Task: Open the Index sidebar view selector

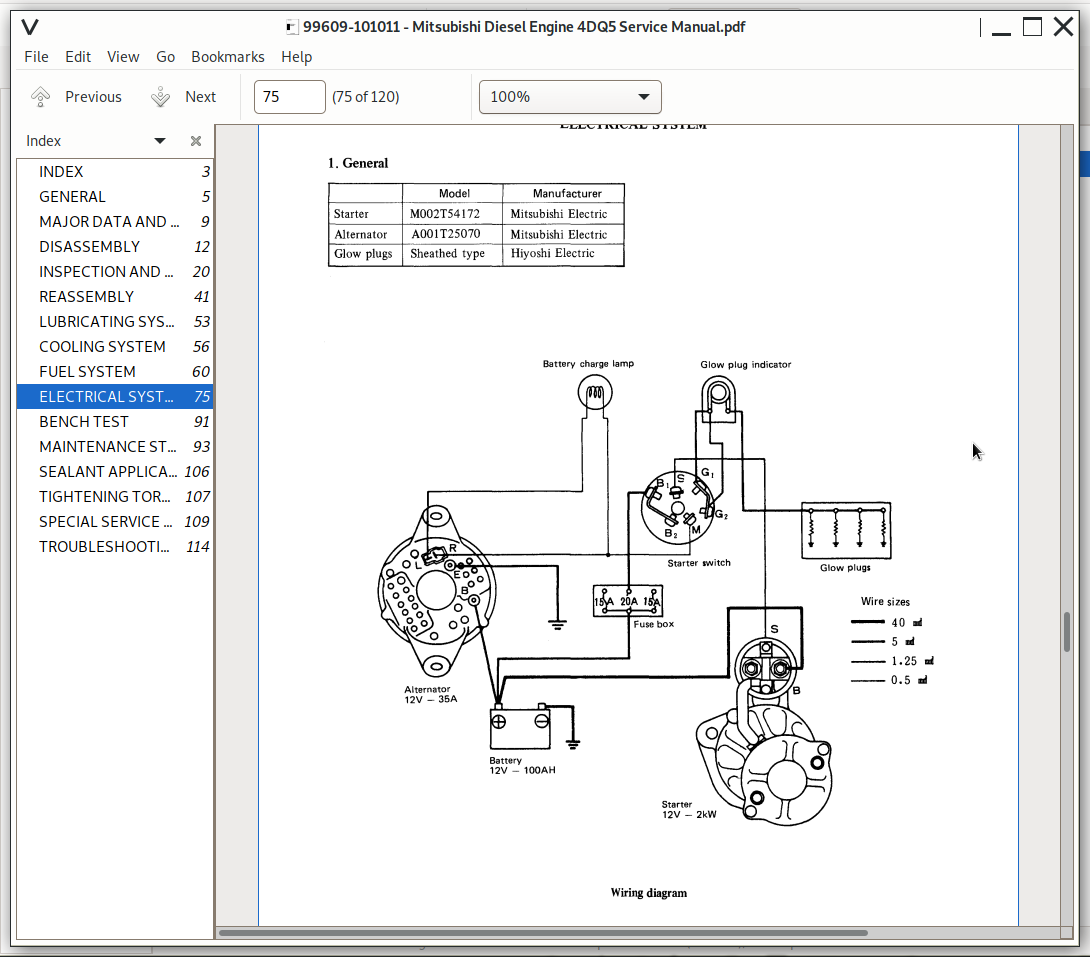Action: [x=159, y=140]
